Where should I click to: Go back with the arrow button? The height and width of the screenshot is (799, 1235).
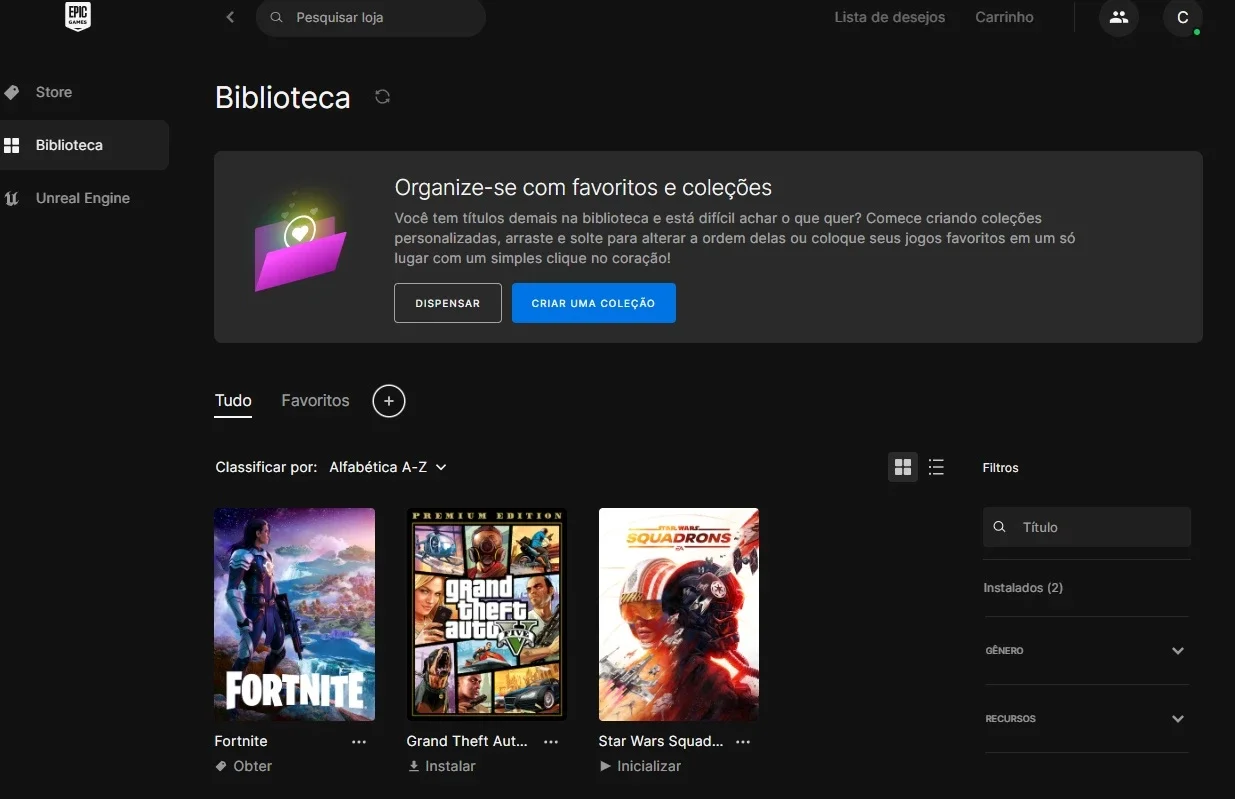[230, 17]
